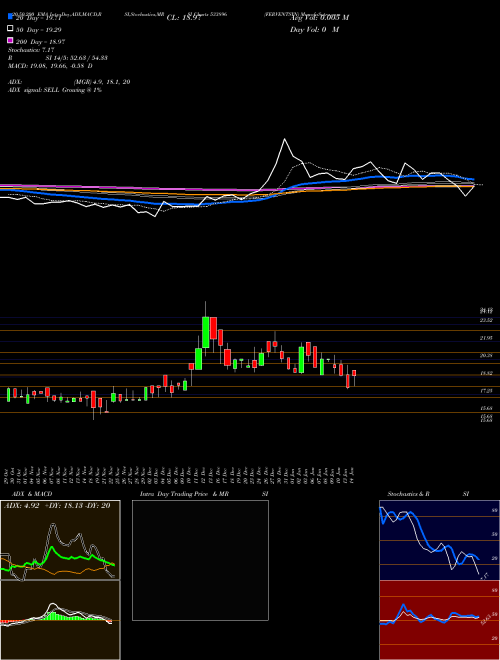Click the 'Stochastics & R' panel title
The height and width of the screenshot is (660, 500).
coord(408,494)
